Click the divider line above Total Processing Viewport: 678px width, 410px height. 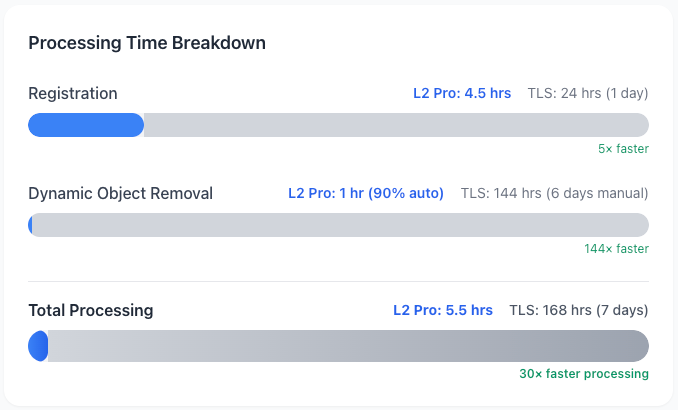(338, 281)
